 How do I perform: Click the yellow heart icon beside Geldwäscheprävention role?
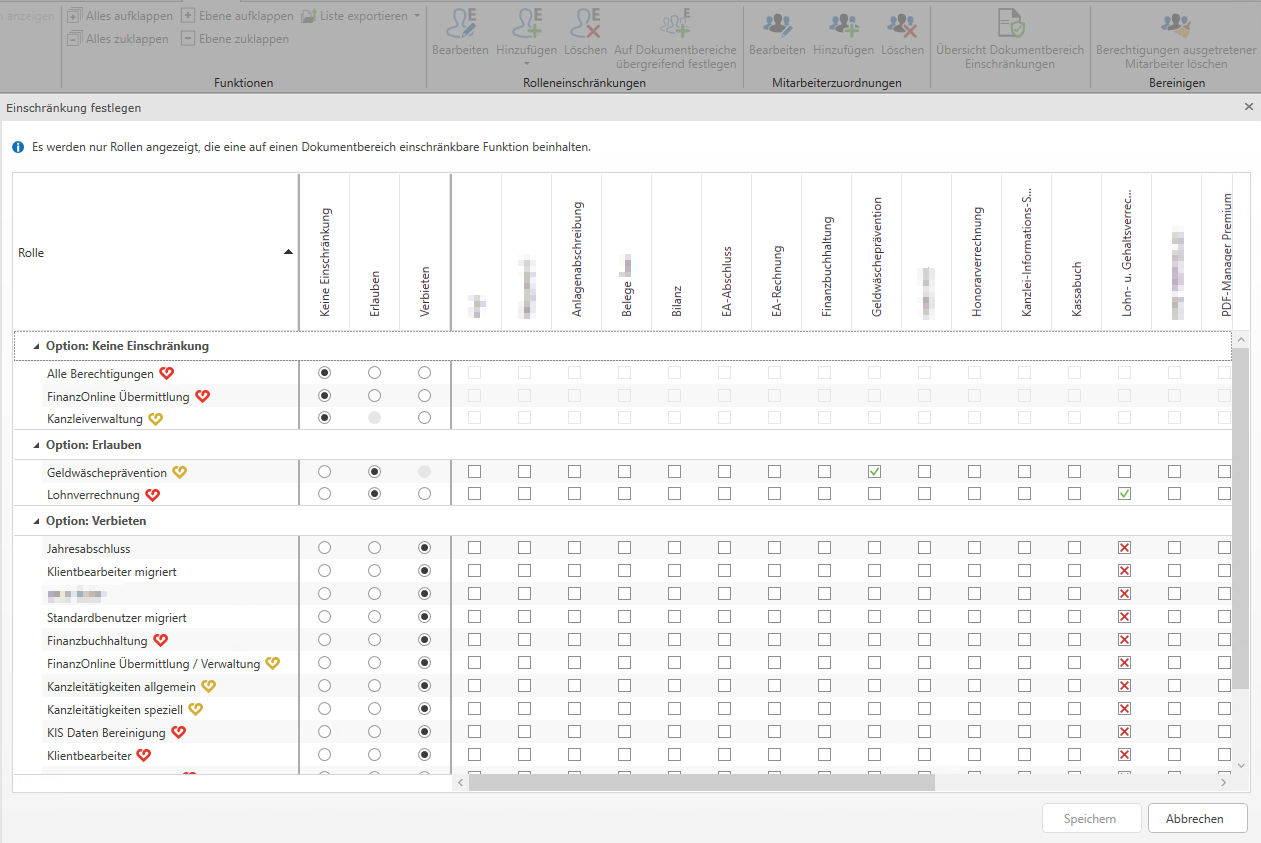tap(179, 472)
